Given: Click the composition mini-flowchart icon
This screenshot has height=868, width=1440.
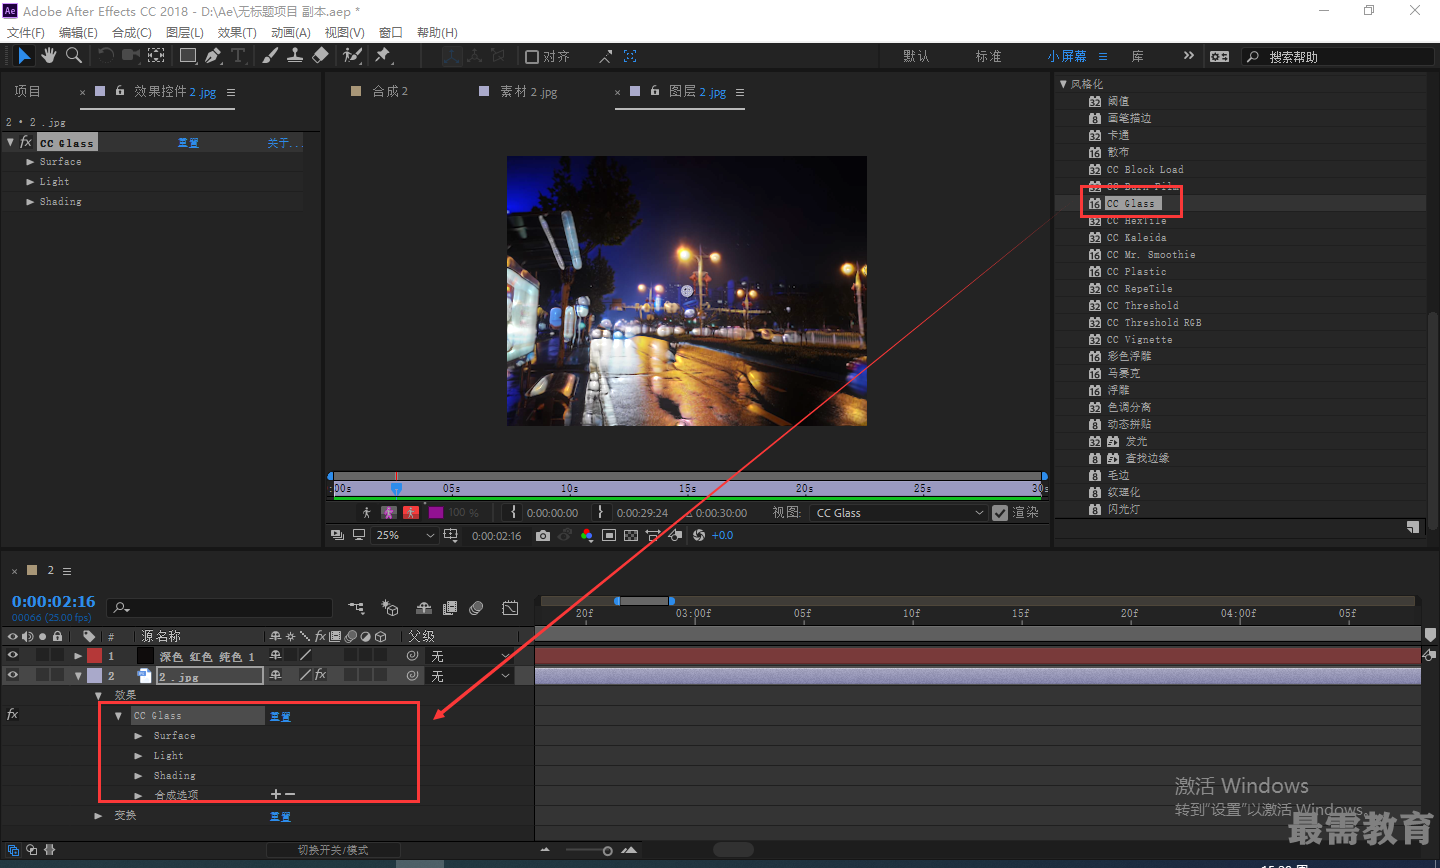Looking at the screenshot, I should point(356,608).
